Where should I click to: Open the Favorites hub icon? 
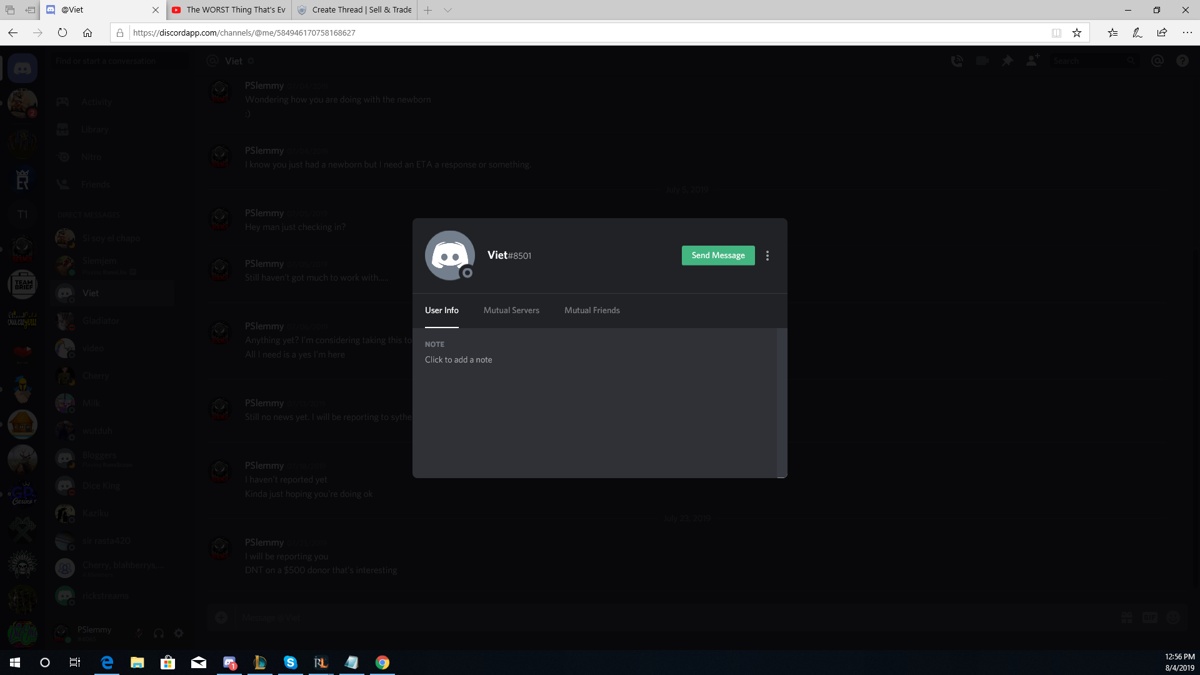pyautogui.click(x=1112, y=33)
